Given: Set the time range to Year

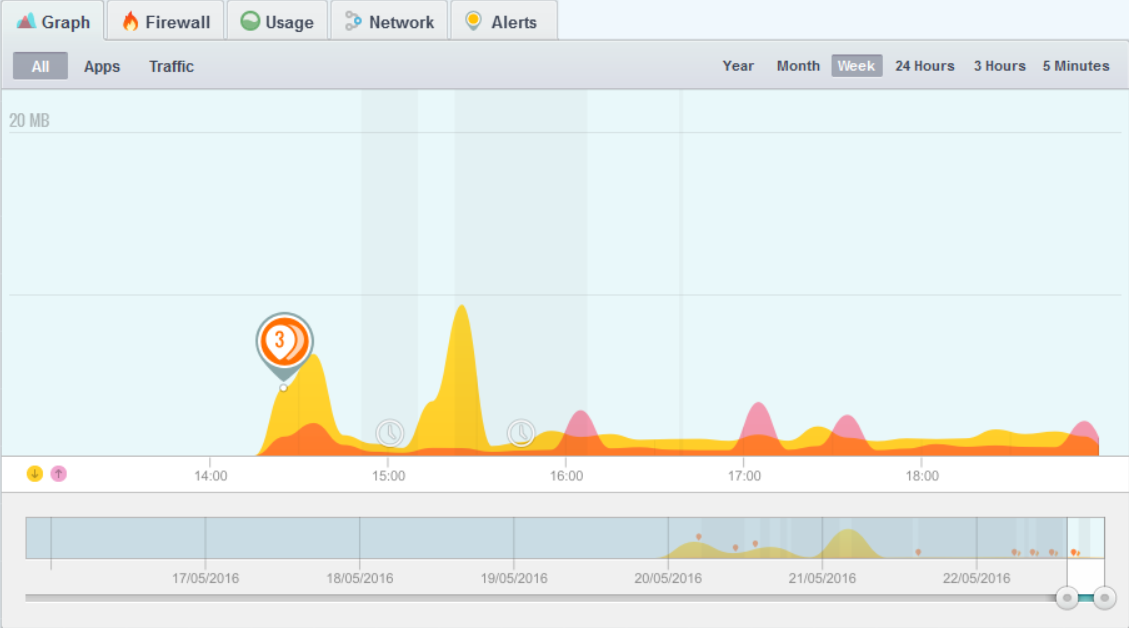Looking at the screenshot, I should coord(738,66).
